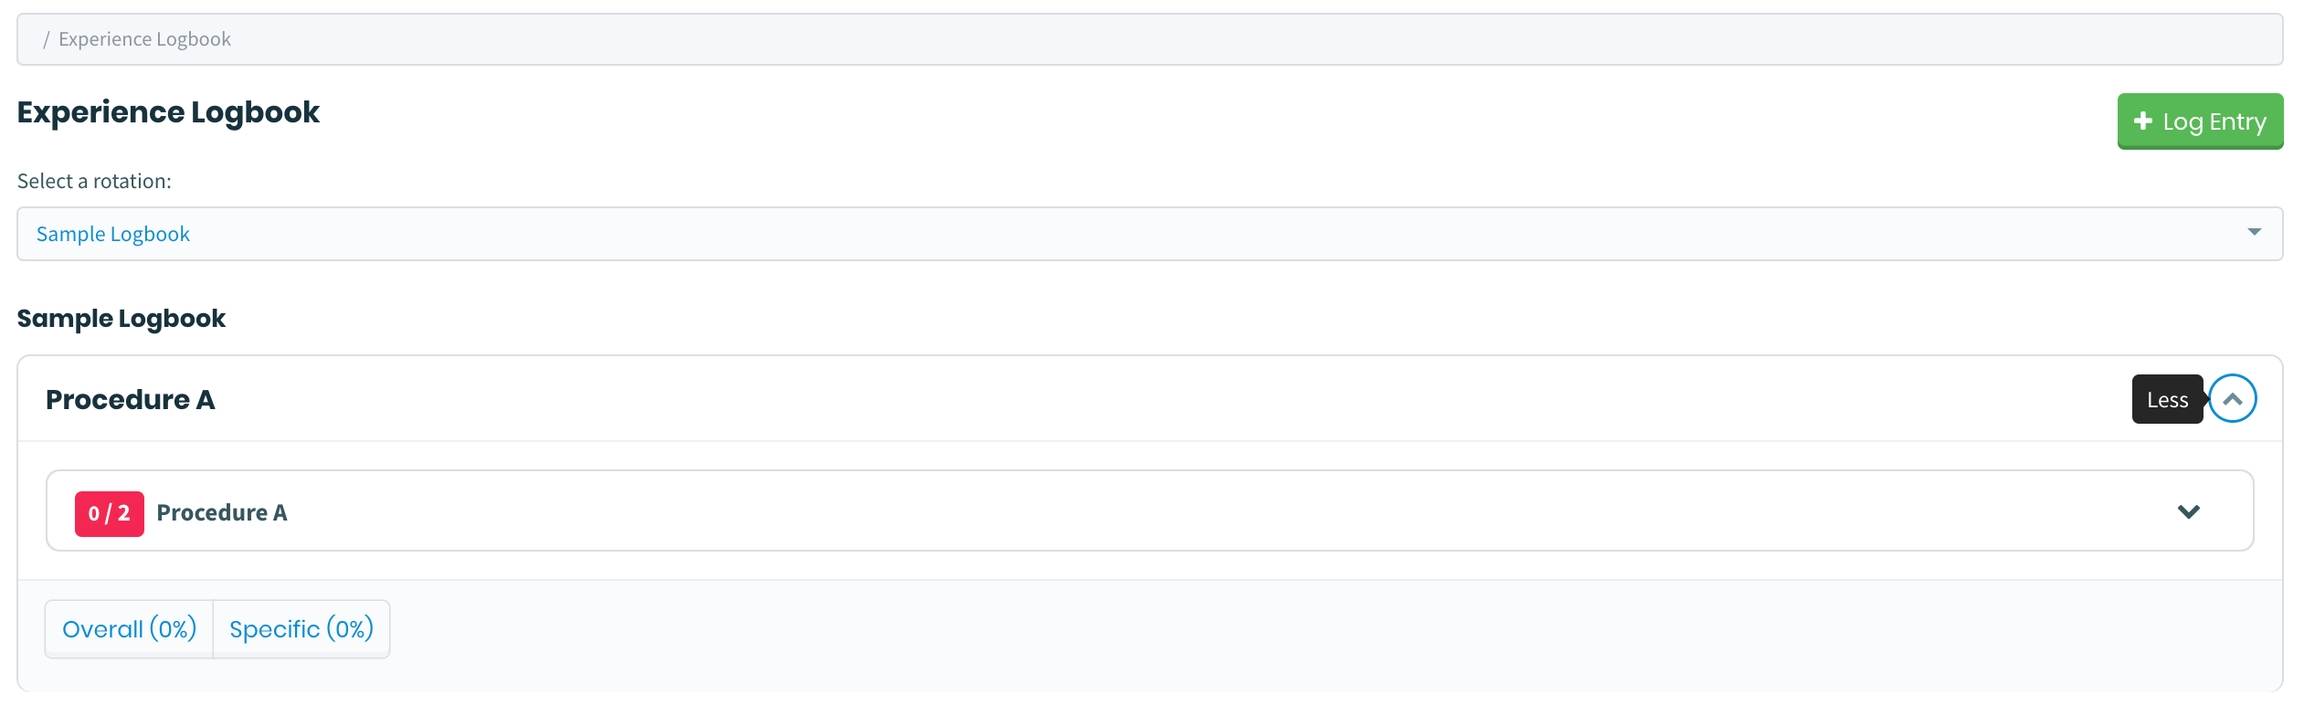Image resolution: width=2304 pixels, height=705 pixels.
Task: Click the green Log Entry button
Action: click(x=2199, y=121)
